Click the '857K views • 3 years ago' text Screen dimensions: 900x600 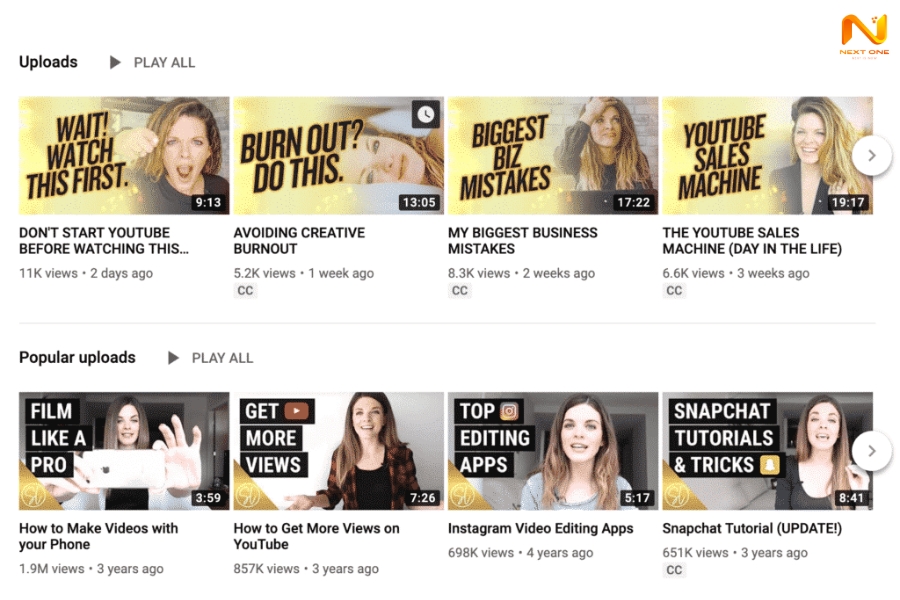[306, 569]
